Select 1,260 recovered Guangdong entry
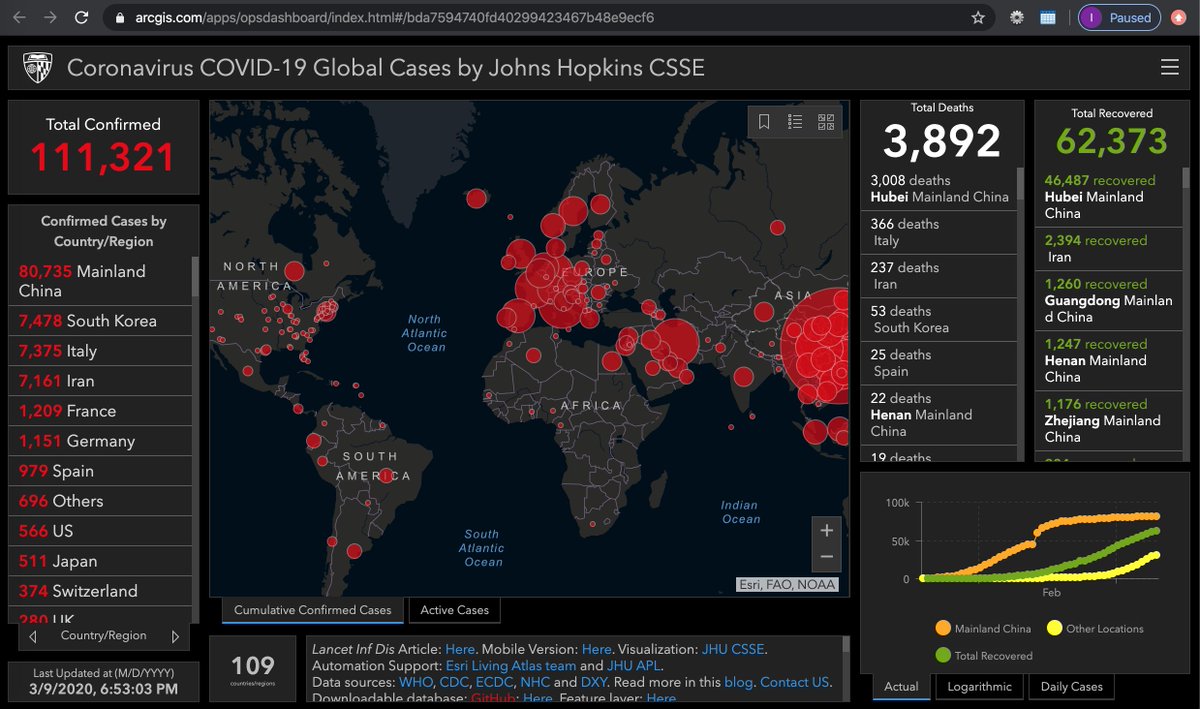The width and height of the screenshot is (1200, 709). pos(1109,300)
